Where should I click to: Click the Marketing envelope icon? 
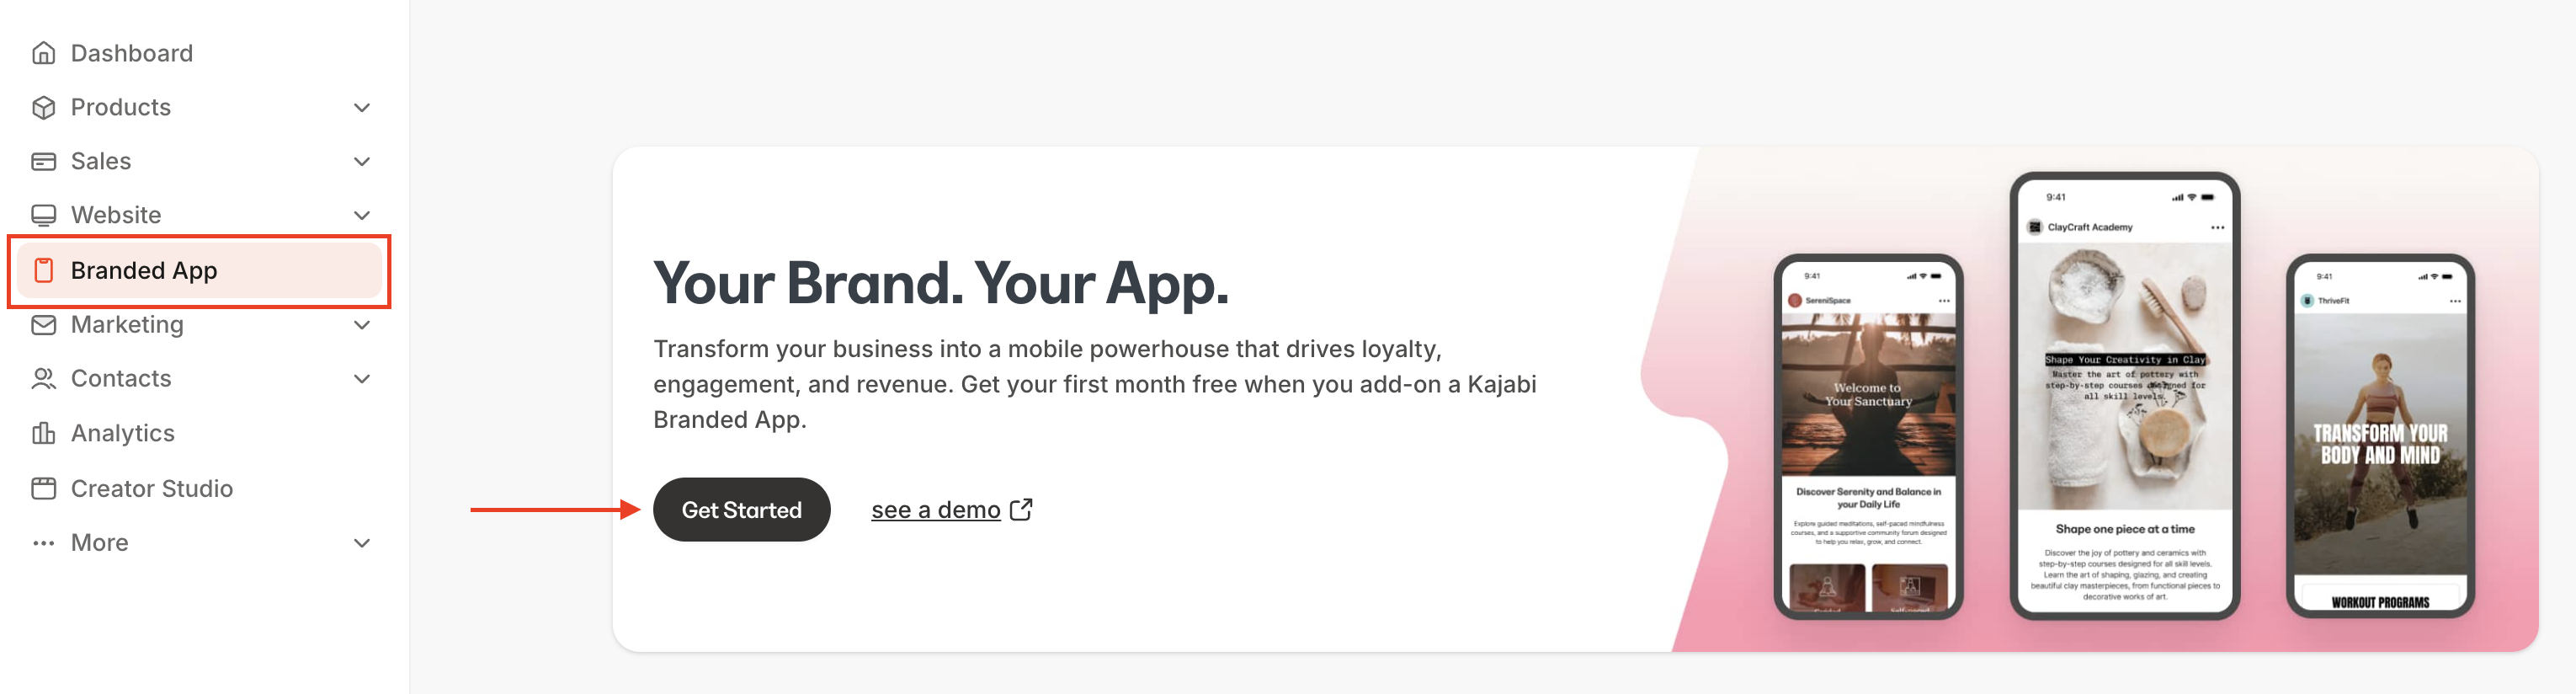tap(43, 325)
